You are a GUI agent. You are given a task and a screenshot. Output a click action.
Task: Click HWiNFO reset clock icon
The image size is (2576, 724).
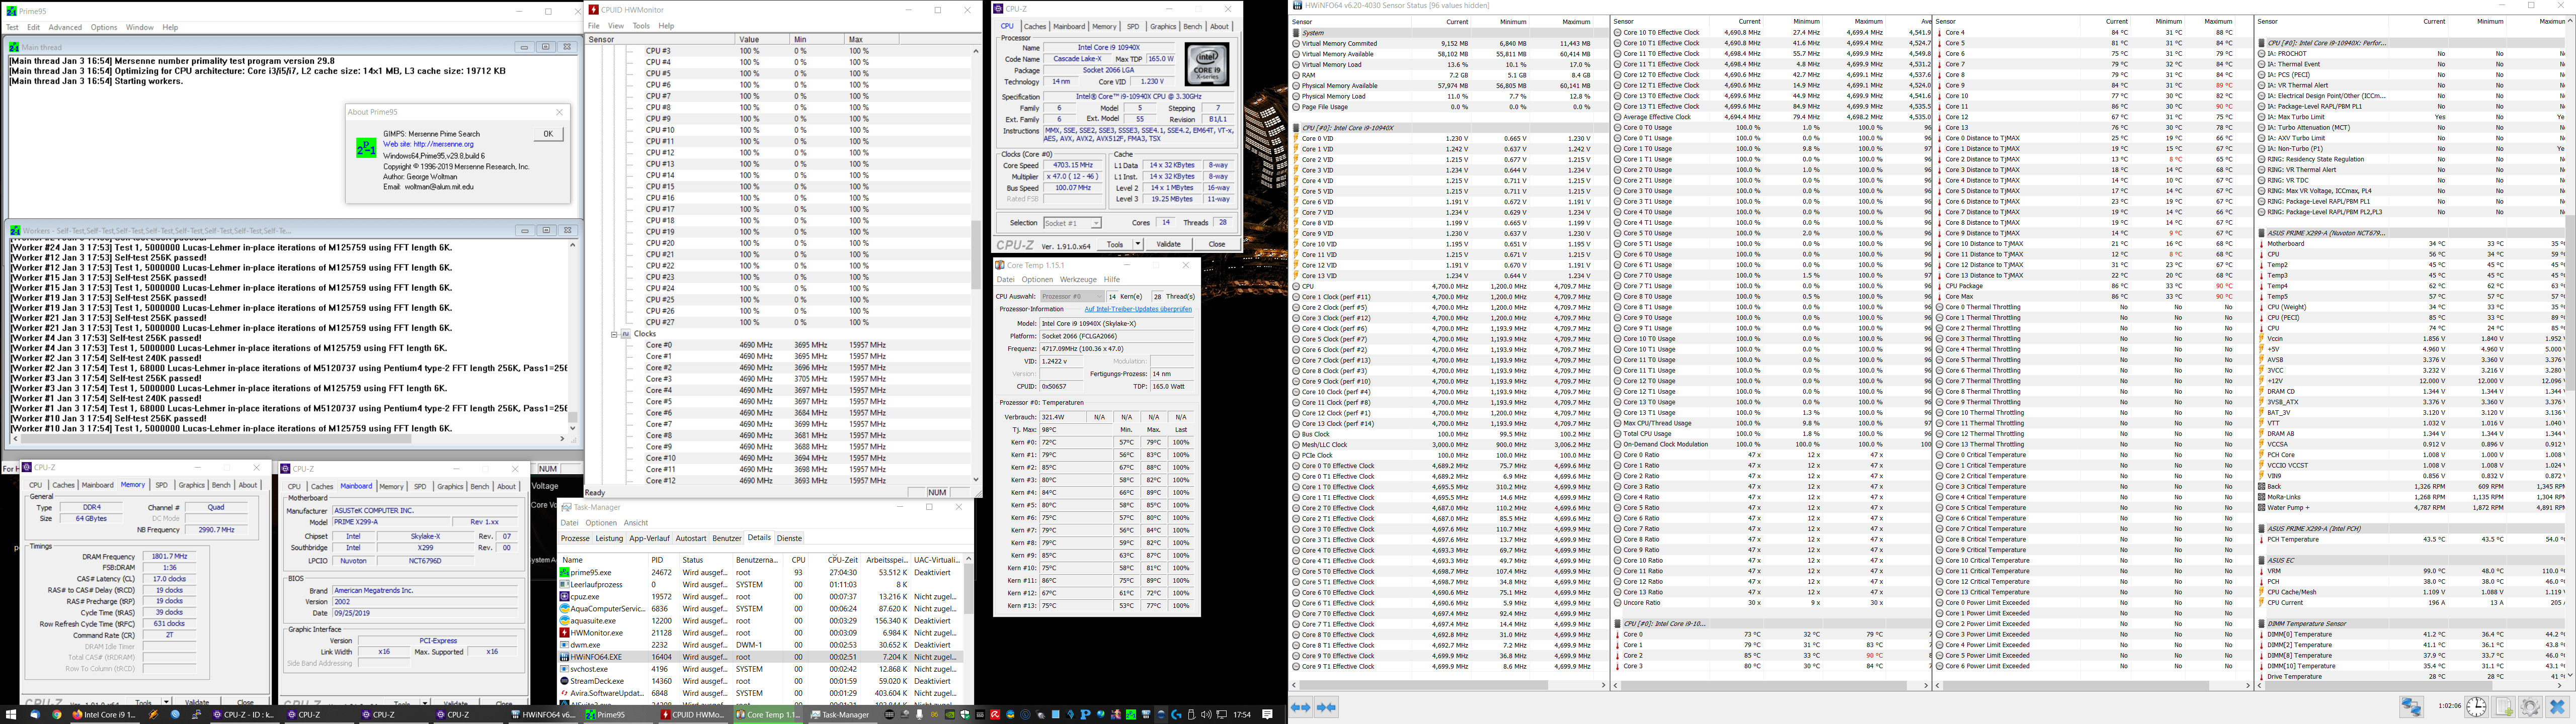2476,707
